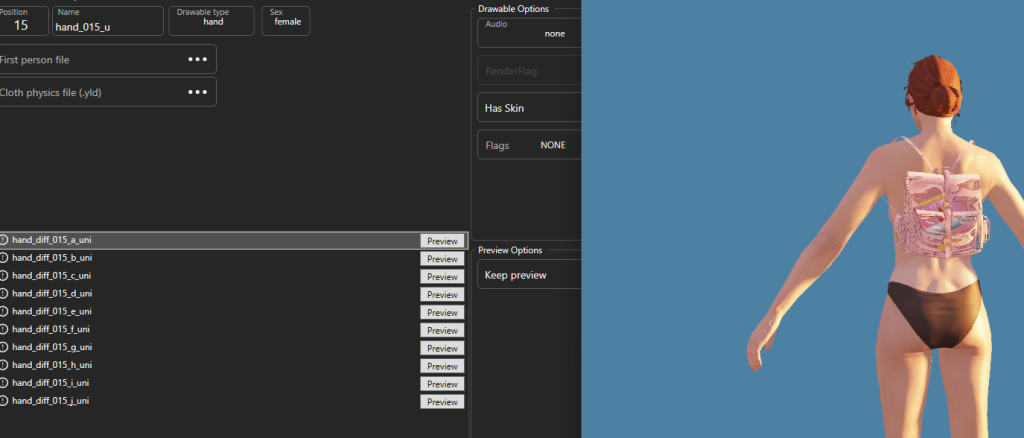1024x438 pixels.
Task: Select texture row hand_diff_015_f_uni
Action: pos(233,329)
